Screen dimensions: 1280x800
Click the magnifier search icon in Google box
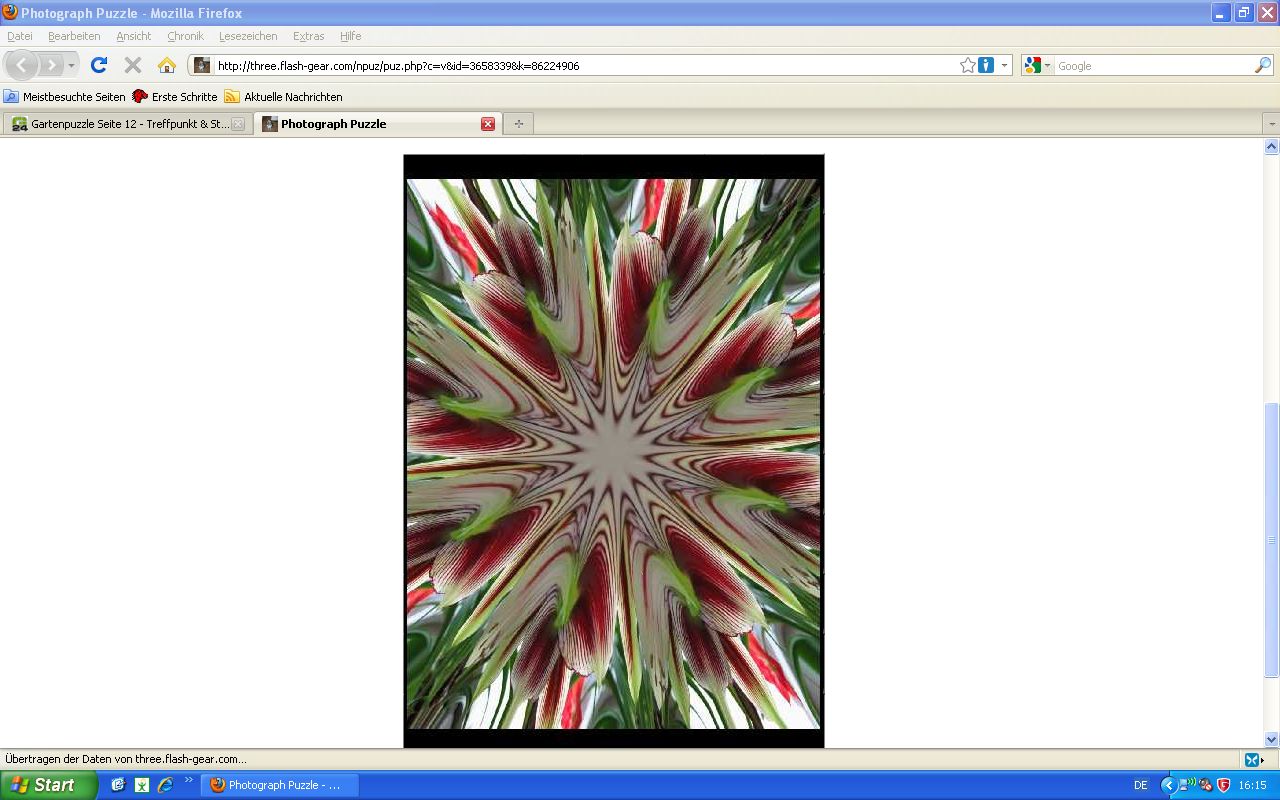click(x=1263, y=65)
